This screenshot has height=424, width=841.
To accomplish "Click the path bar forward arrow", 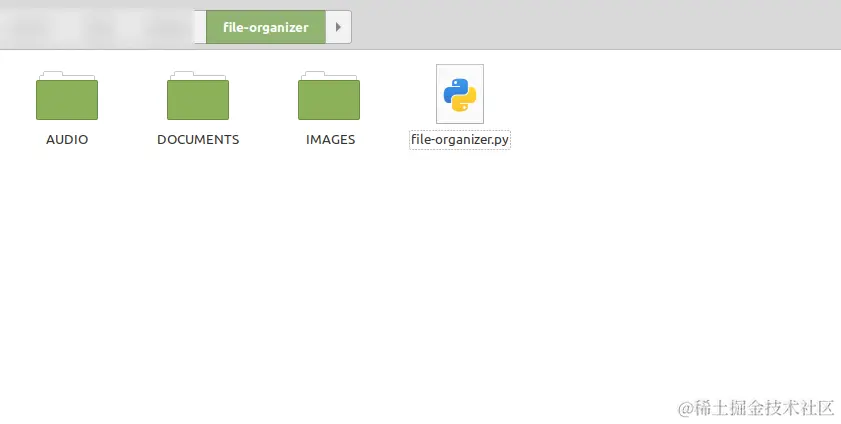I will click(x=338, y=27).
